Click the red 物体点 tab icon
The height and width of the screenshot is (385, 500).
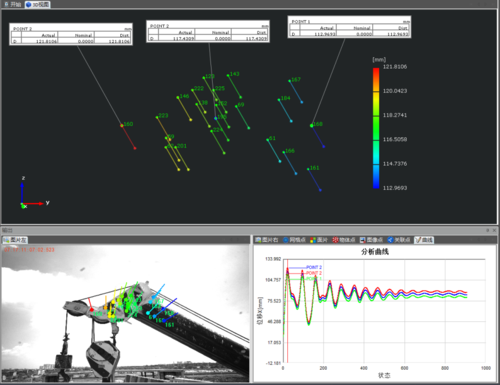coord(335,240)
